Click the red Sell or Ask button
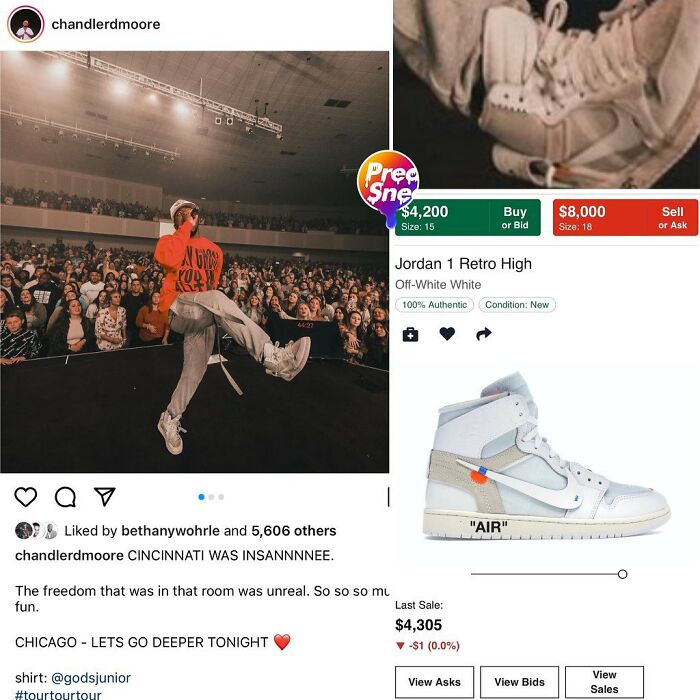This screenshot has width=700, height=700. pyautogui.click(x=625, y=217)
